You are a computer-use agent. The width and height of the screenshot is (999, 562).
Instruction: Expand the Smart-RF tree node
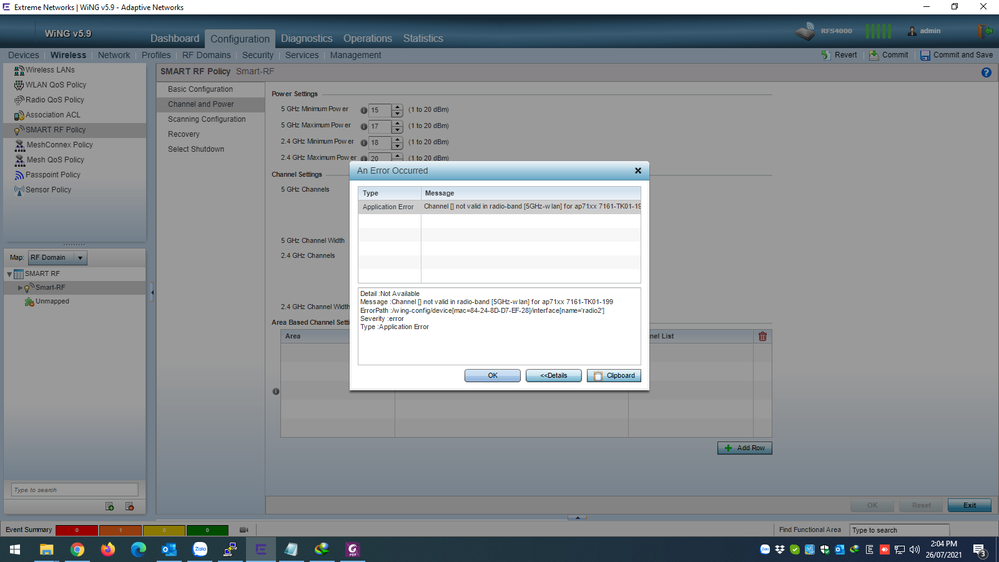coord(20,288)
